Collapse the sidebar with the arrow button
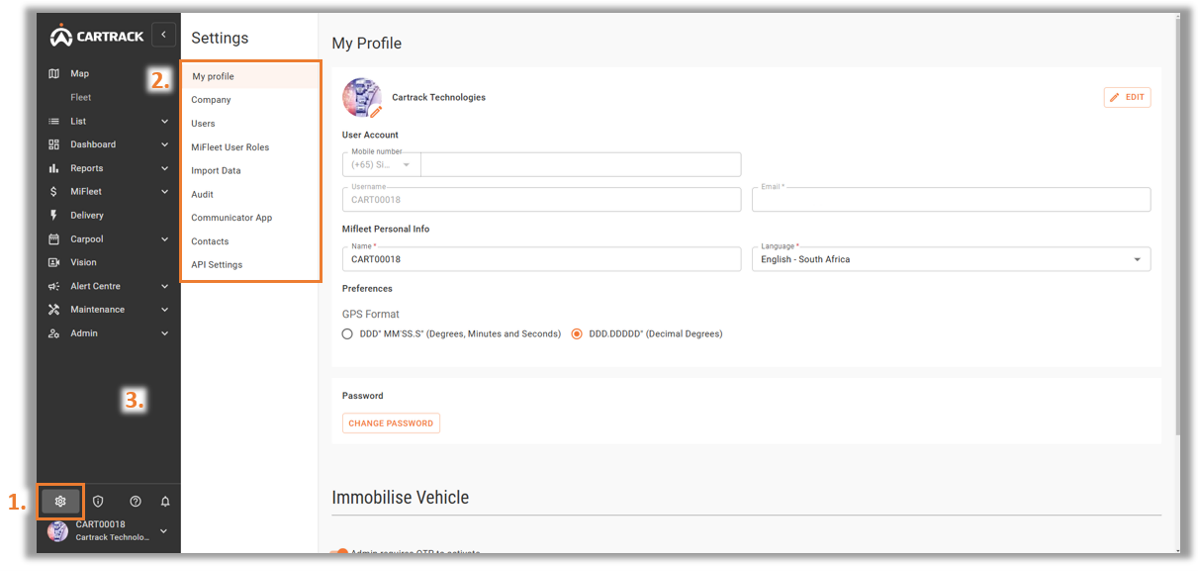This screenshot has height=571, width=1198. coord(164,34)
